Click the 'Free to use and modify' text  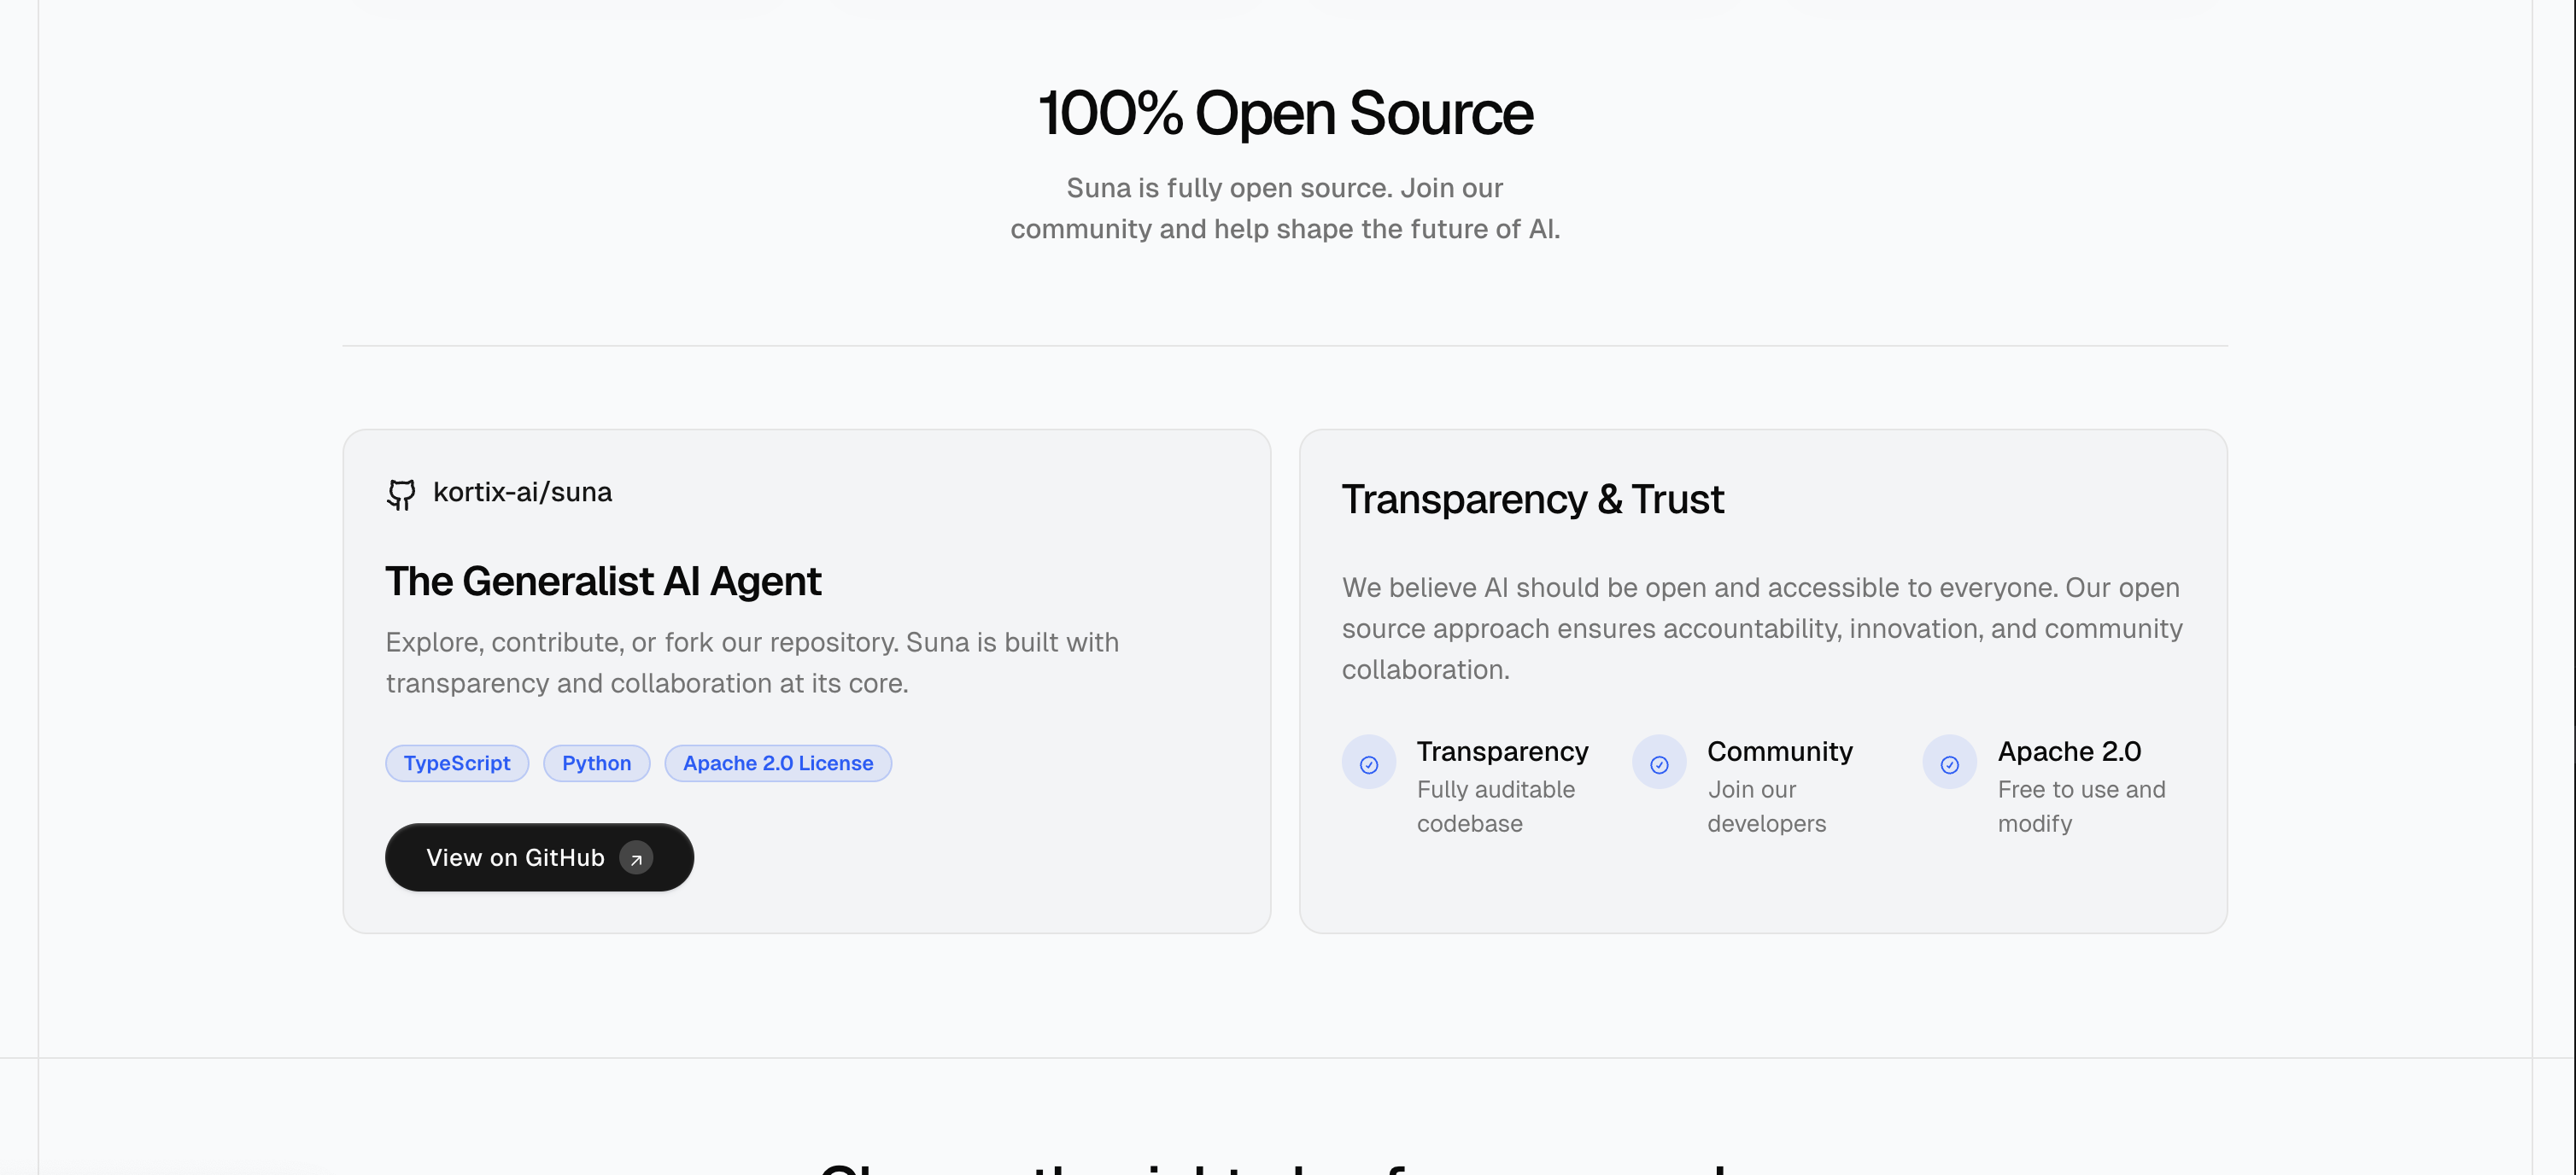[2081, 806]
